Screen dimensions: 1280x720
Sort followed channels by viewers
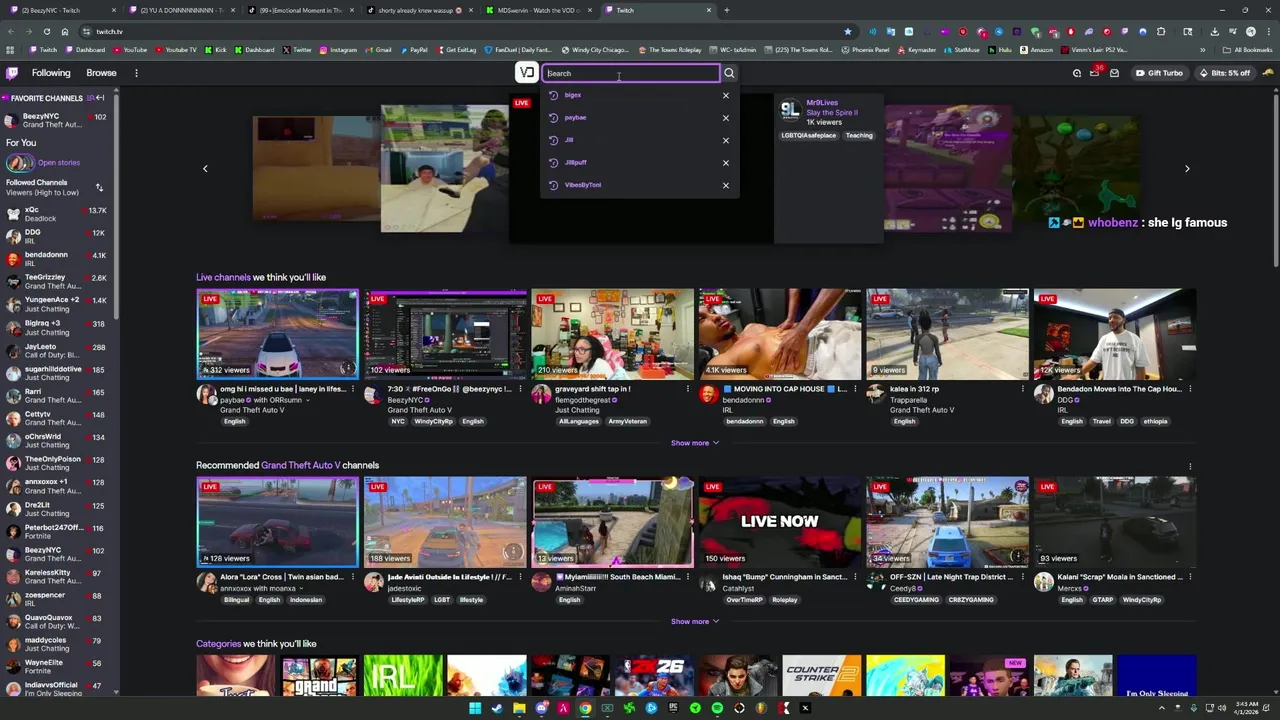pos(99,187)
